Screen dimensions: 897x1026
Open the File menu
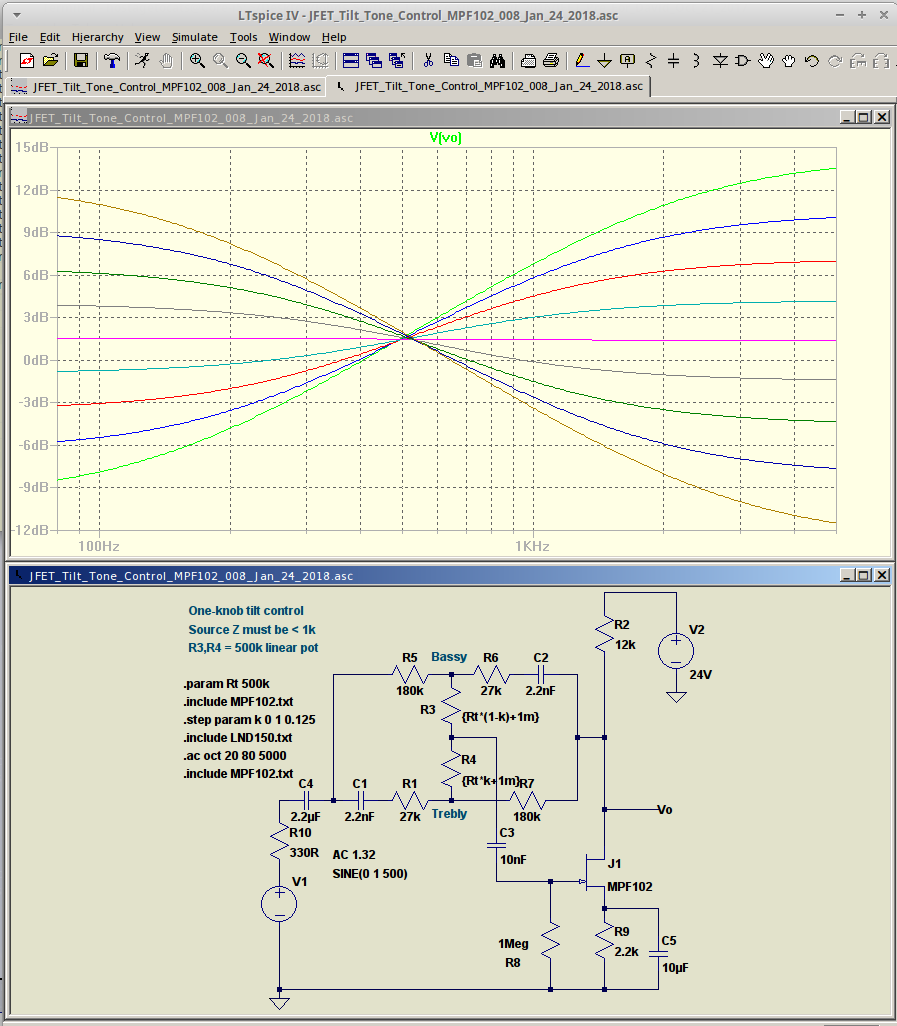[18, 37]
